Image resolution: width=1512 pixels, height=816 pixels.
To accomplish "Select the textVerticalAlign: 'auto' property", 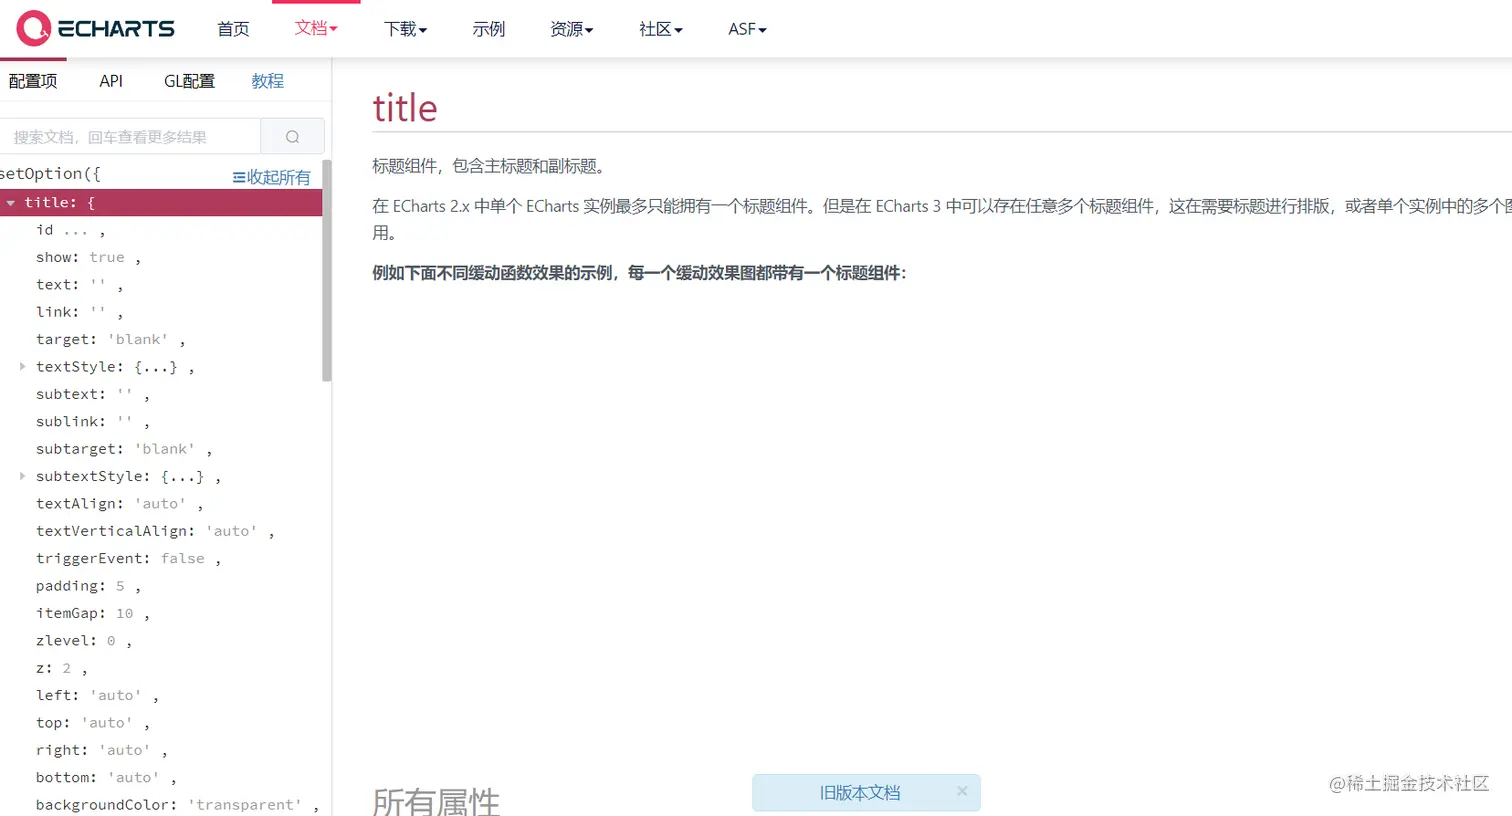I will [x=155, y=531].
